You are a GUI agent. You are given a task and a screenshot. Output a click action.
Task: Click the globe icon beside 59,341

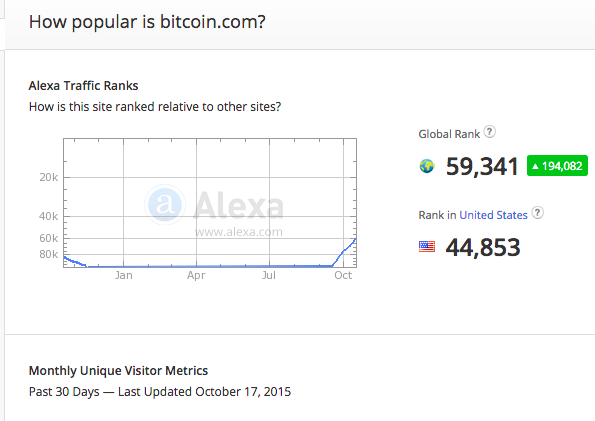427,166
